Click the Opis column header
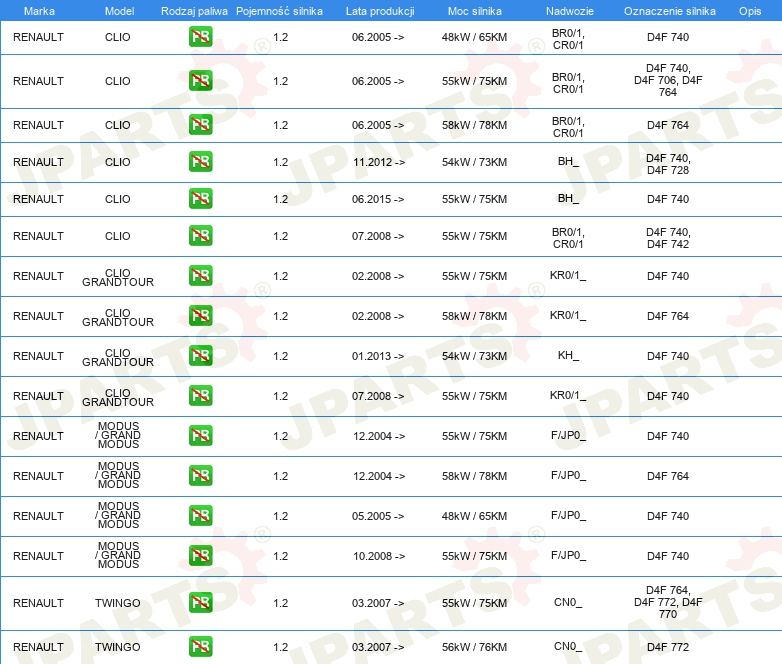782x664 pixels. point(750,11)
